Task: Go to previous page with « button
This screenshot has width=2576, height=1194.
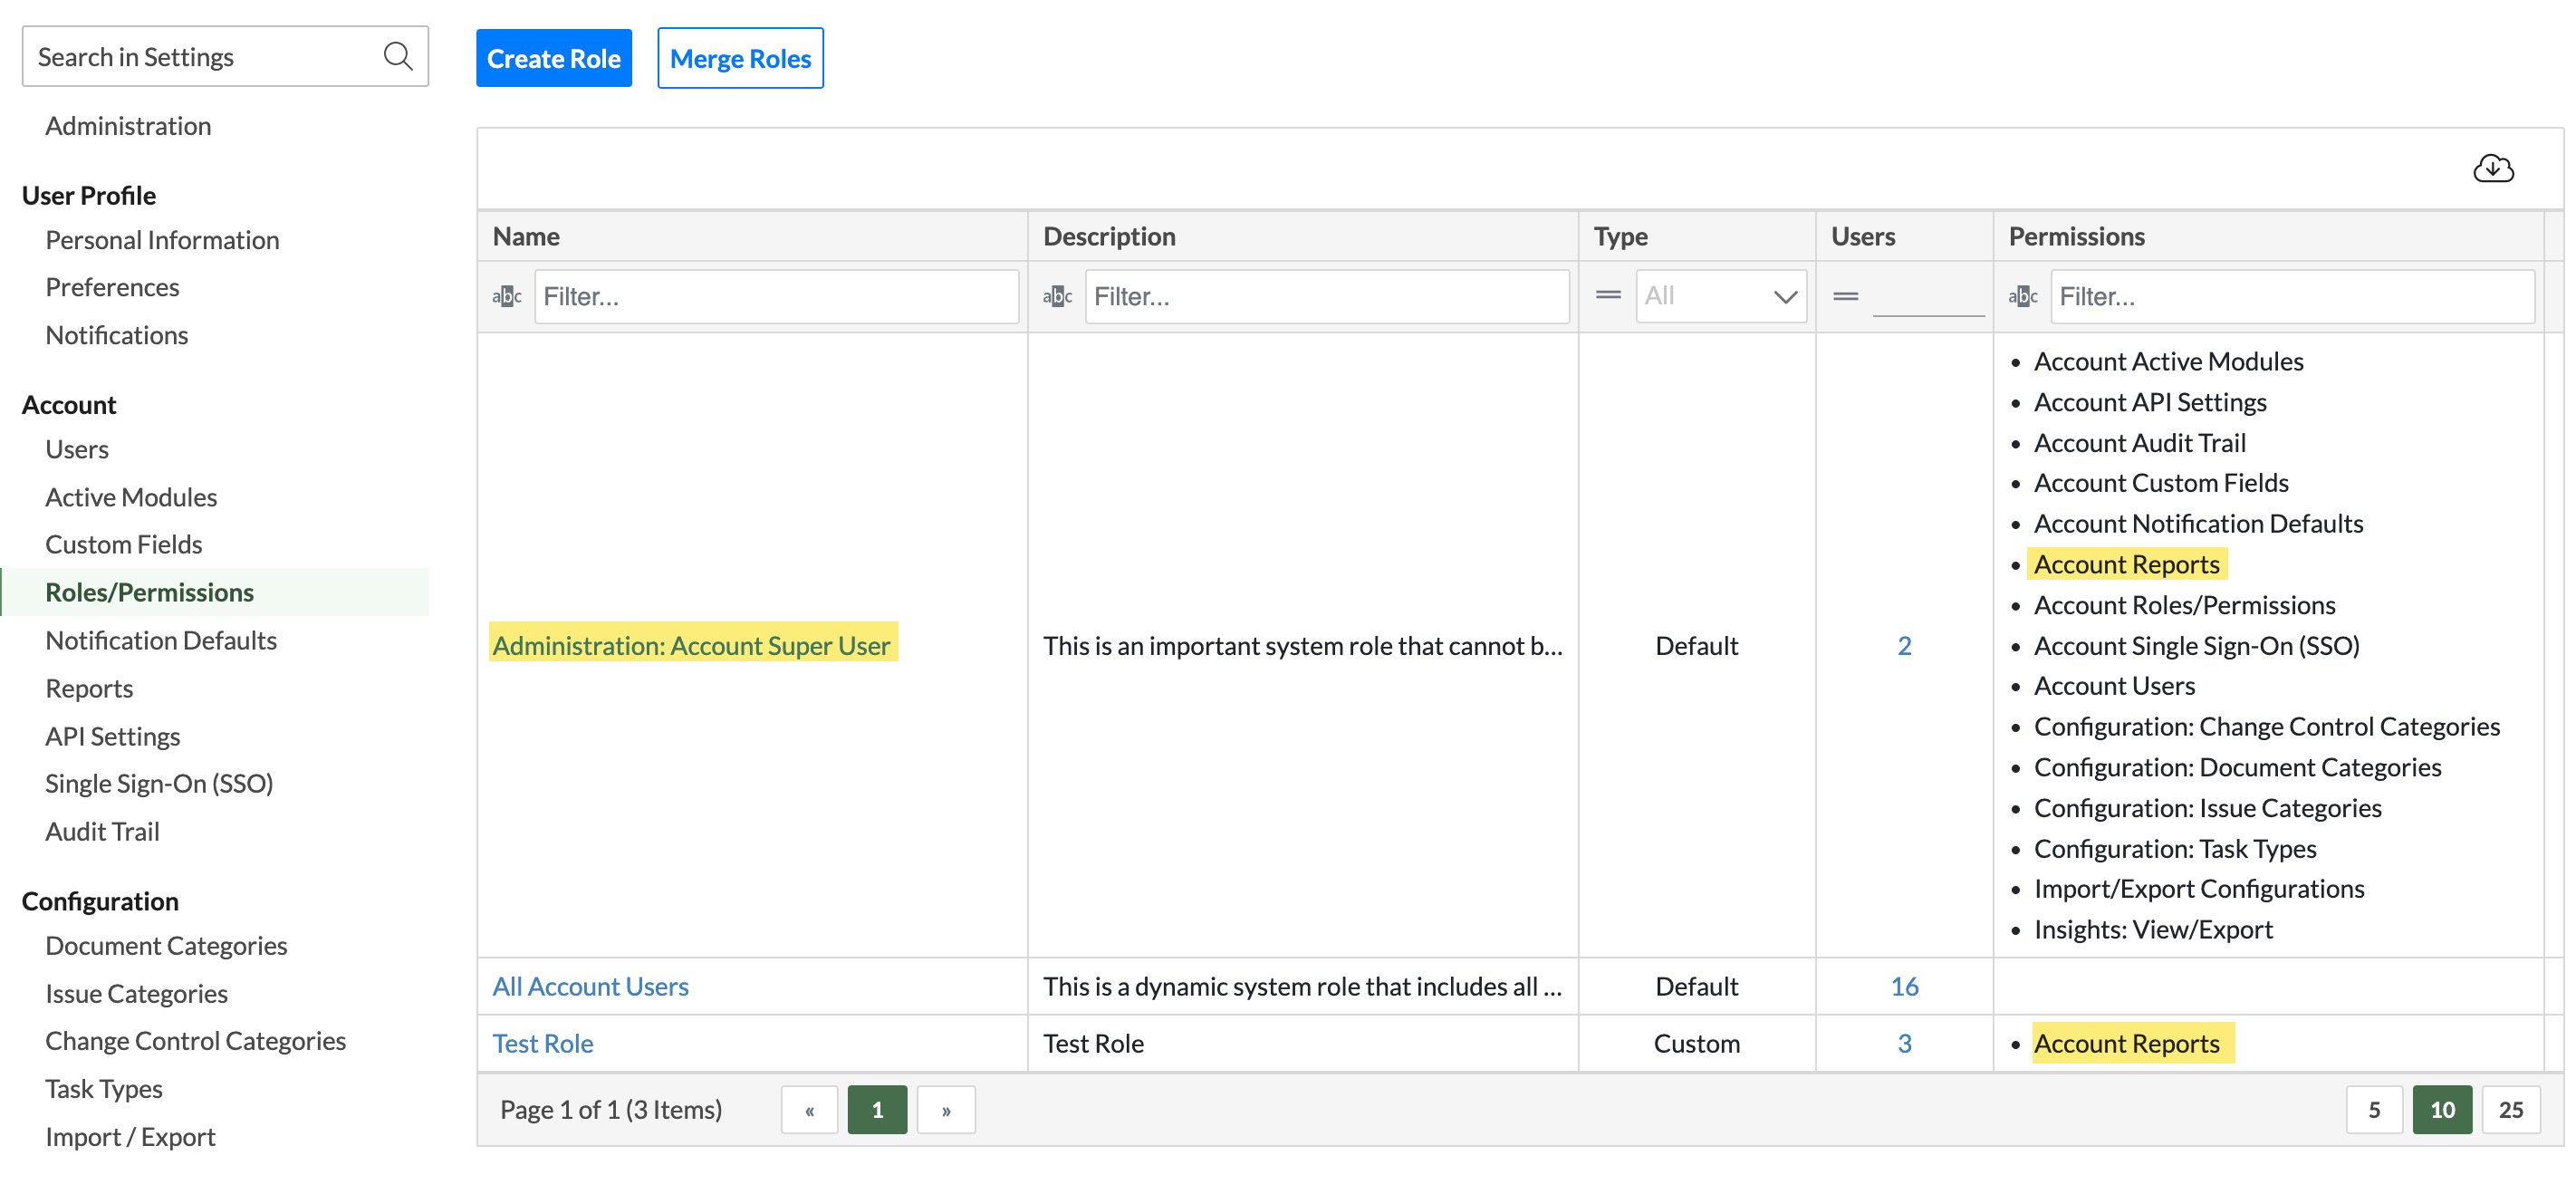Action: point(809,1109)
